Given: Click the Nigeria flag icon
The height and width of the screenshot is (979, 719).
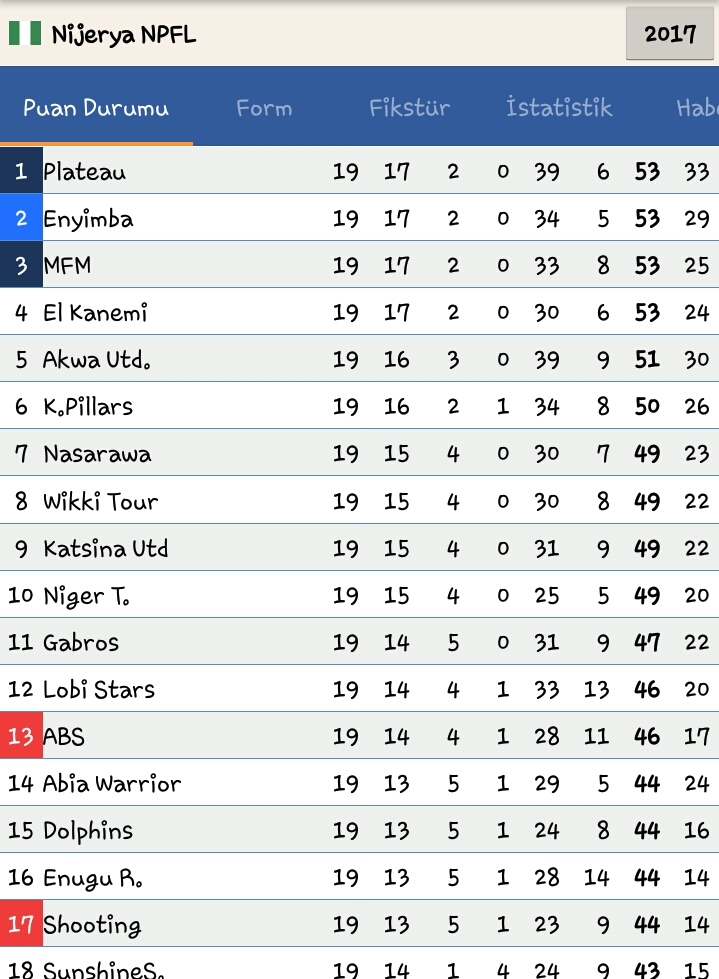Looking at the screenshot, I should [25, 33].
